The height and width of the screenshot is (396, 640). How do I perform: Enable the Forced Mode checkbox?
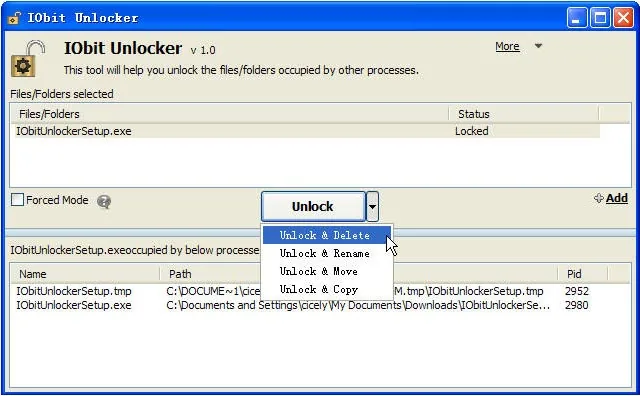point(17,200)
